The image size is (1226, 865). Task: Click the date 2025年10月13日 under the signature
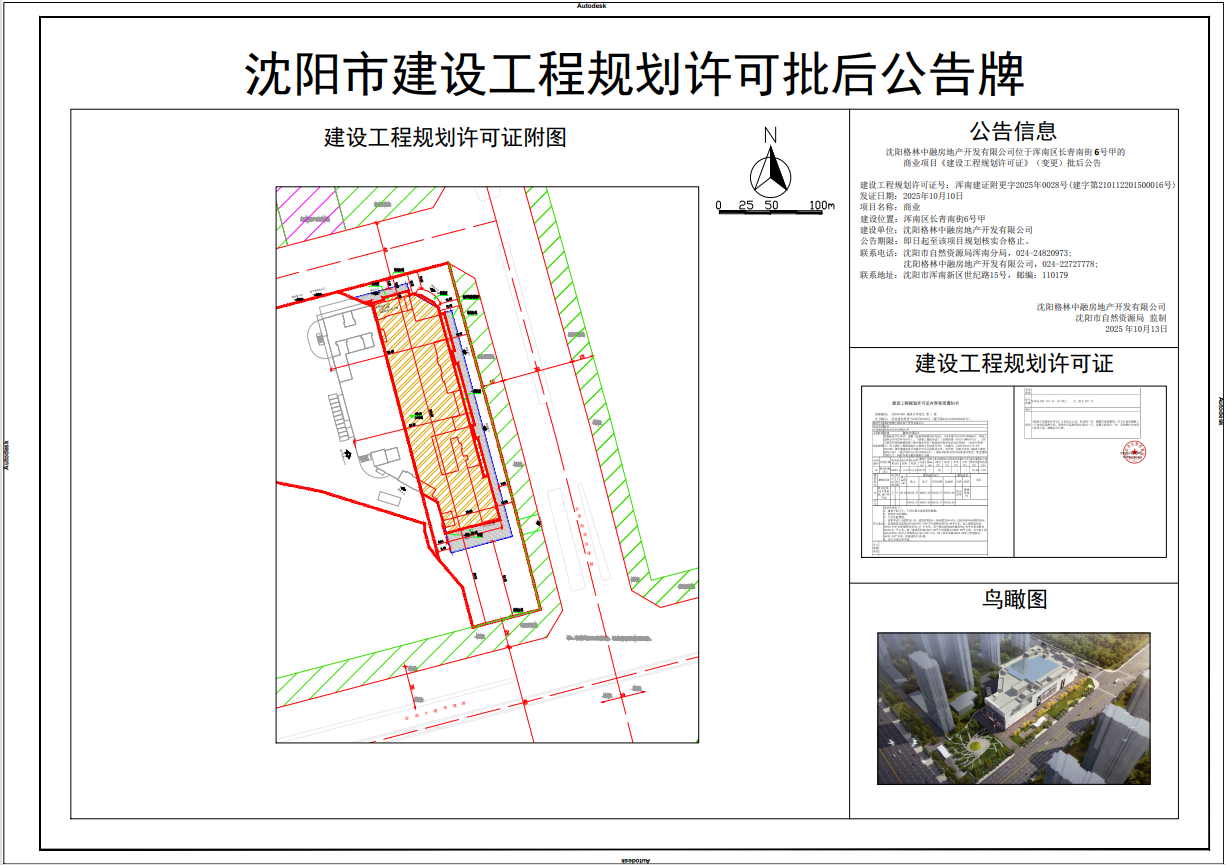pos(1135,329)
